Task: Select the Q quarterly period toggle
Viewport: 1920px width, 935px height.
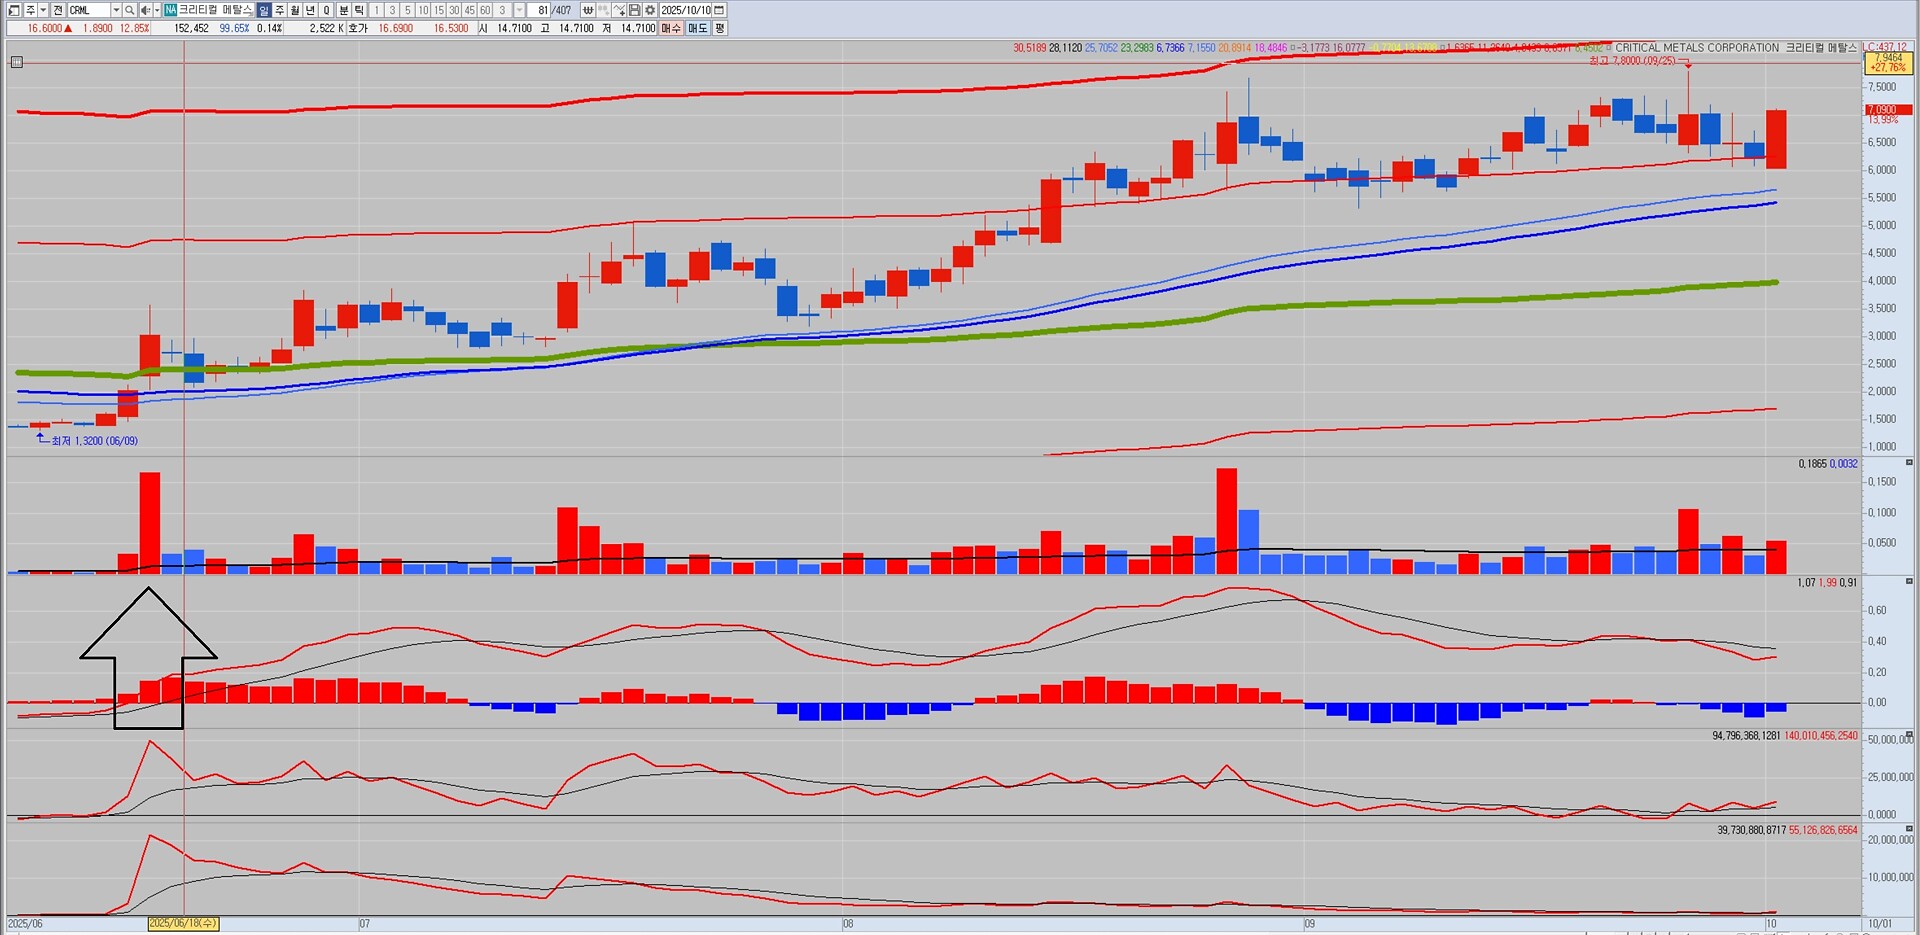Action: 326,10
